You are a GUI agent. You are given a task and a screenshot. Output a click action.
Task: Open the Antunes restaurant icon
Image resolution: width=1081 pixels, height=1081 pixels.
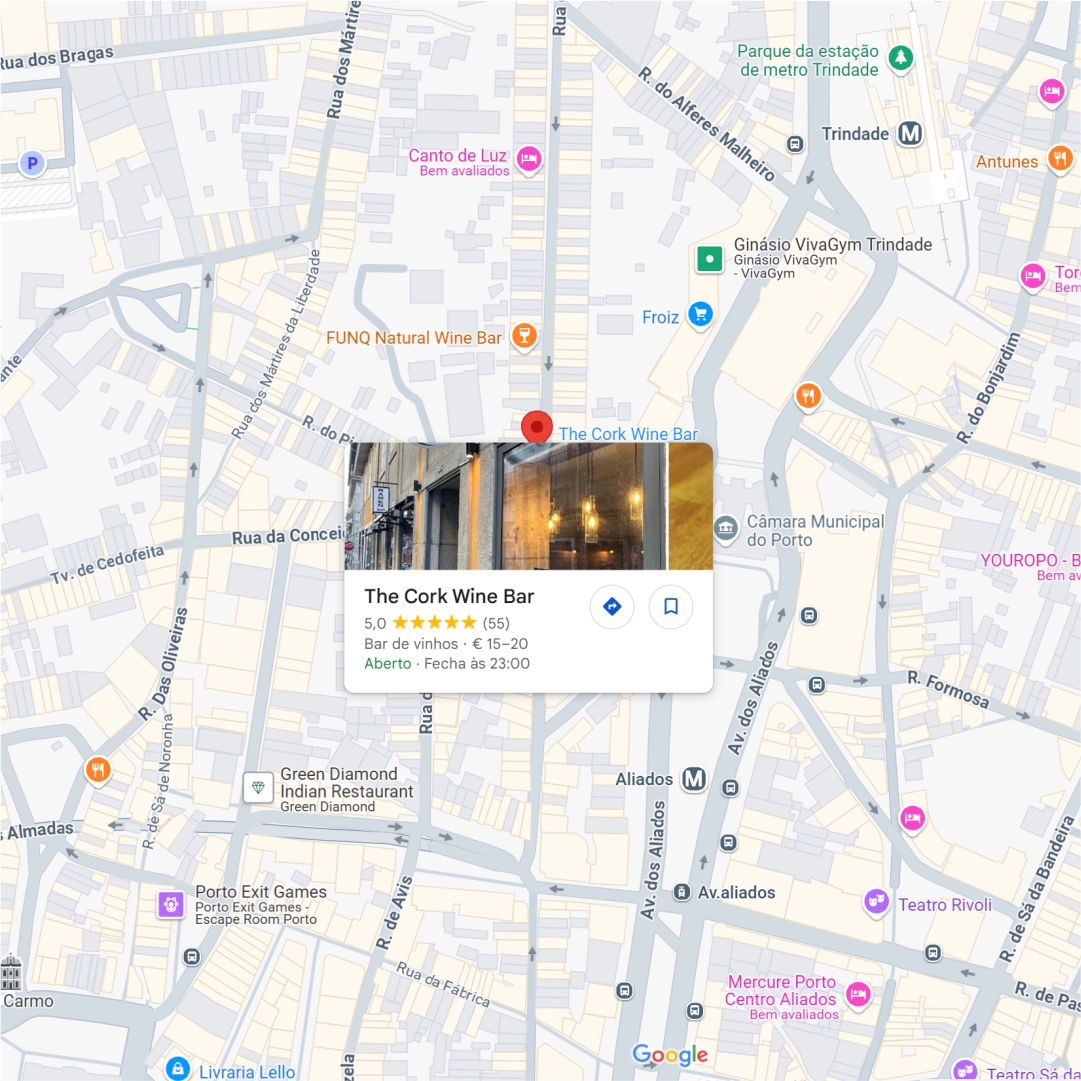(1060, 159)
